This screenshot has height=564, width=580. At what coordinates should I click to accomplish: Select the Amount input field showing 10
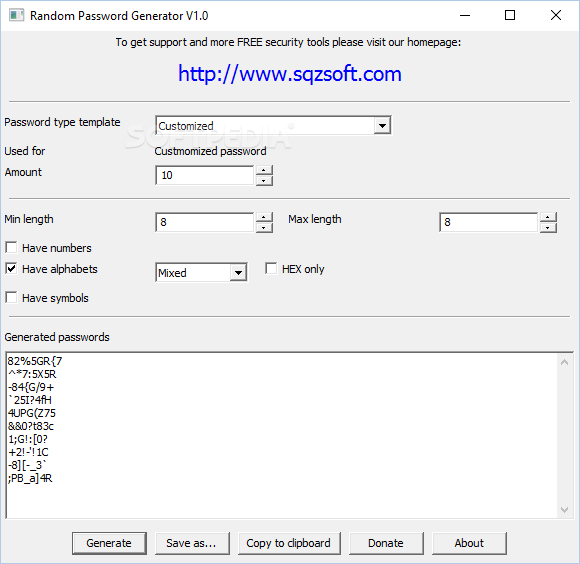(205, 175)
